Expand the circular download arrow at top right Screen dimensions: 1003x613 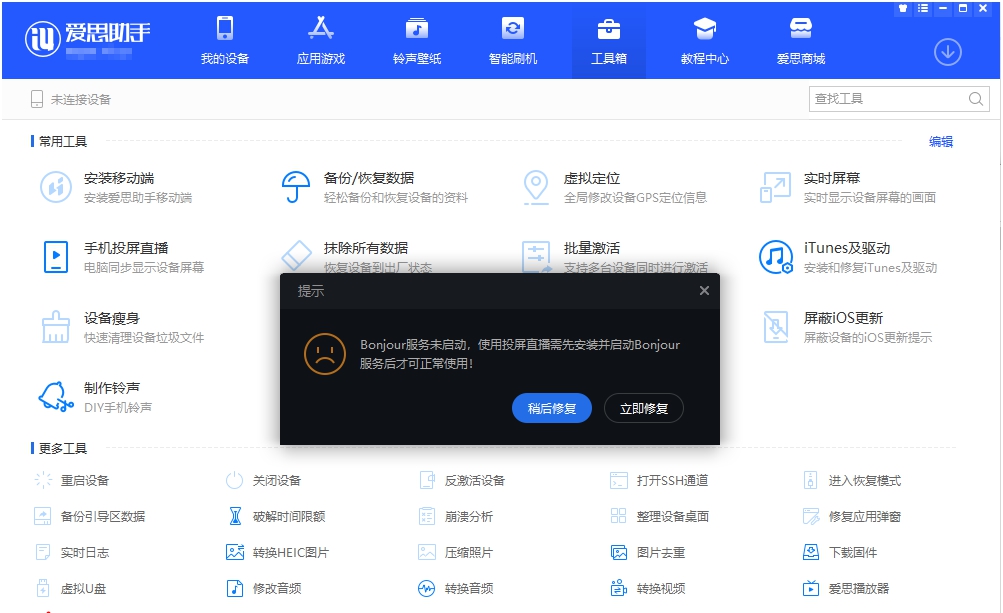pos(947,52)
